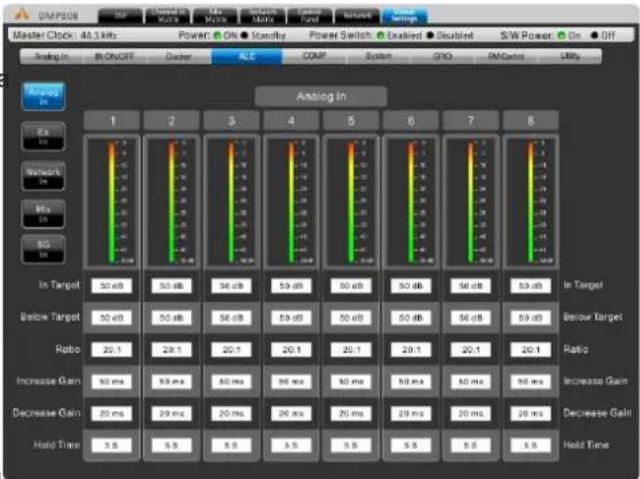This screenshot has height=479, width=640.
Task: Open the GPIO settings tab
Action: coord(442,56)
